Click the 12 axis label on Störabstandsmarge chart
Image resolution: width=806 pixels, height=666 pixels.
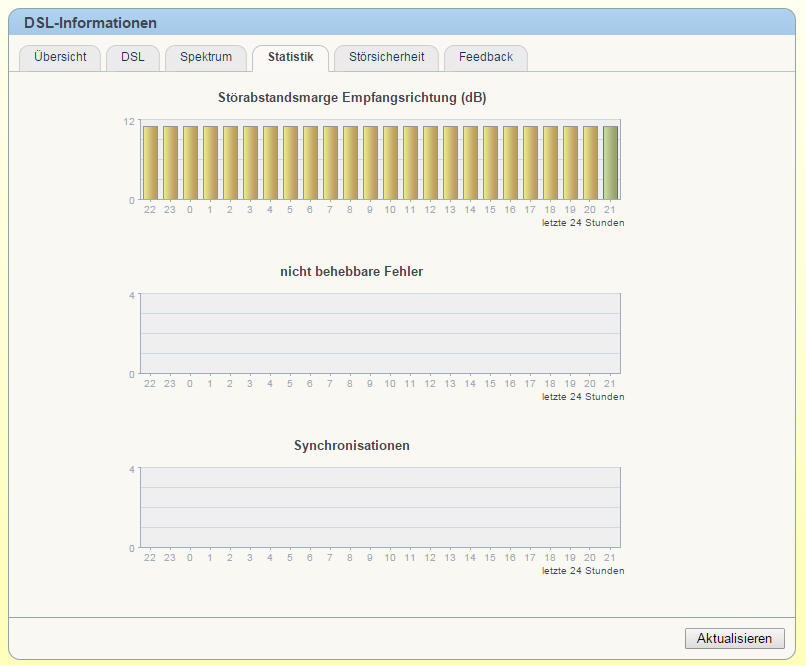129,121
